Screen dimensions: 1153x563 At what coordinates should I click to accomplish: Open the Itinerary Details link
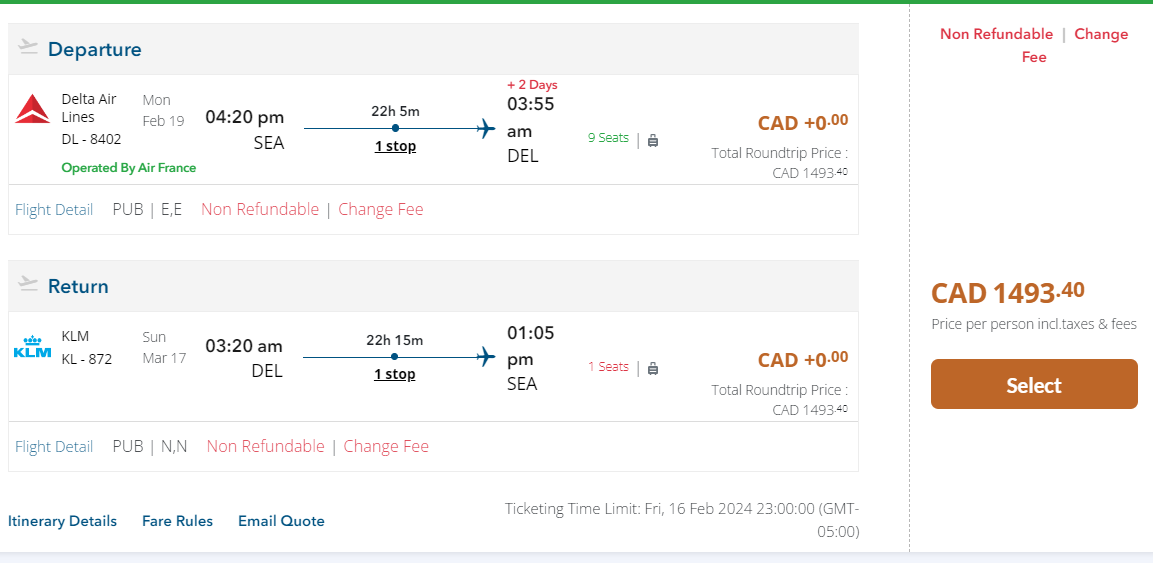coord(62,521)
